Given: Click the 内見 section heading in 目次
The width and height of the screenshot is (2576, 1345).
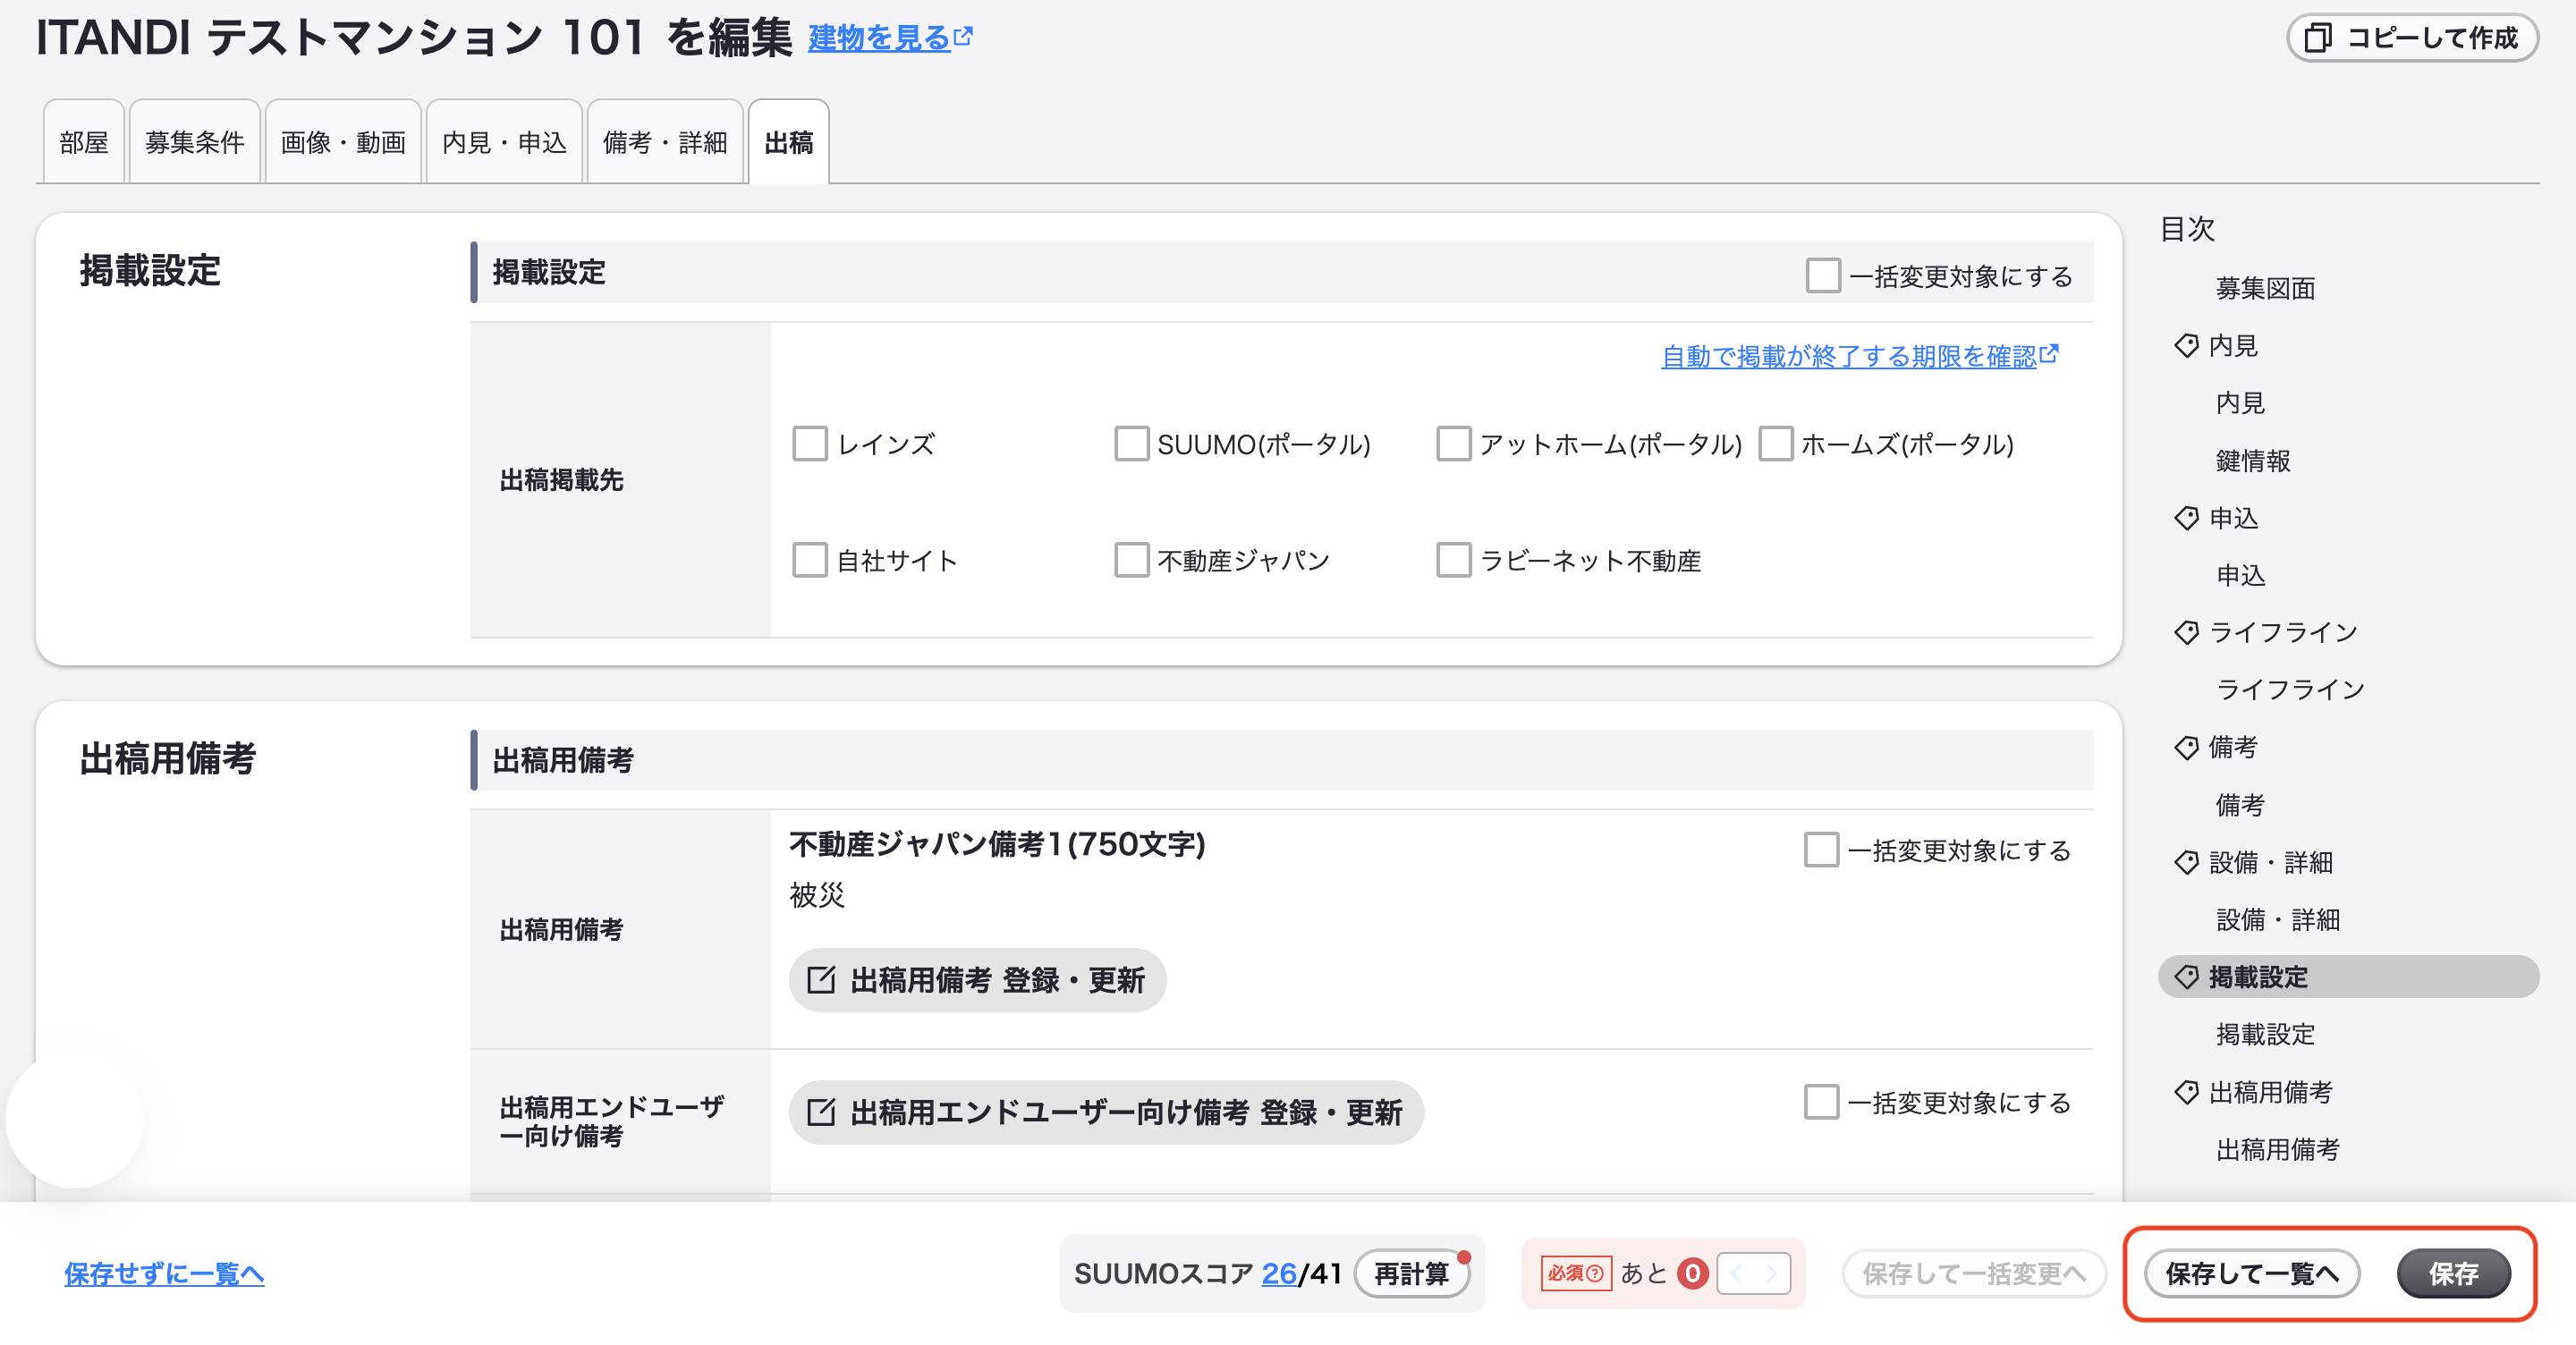Looking at the screenshot, I should [2233, 345].
